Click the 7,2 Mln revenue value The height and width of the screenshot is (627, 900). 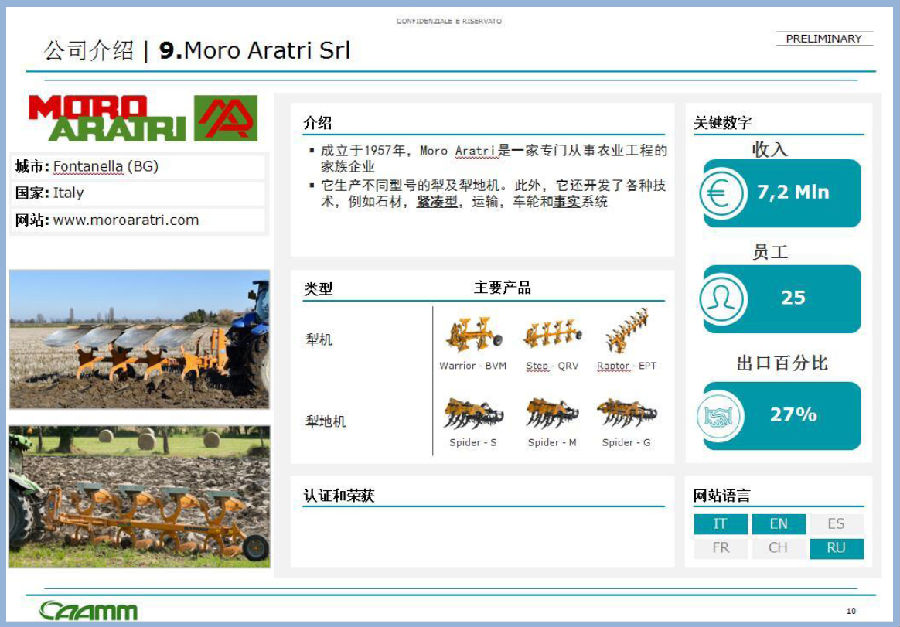point(793,192)
